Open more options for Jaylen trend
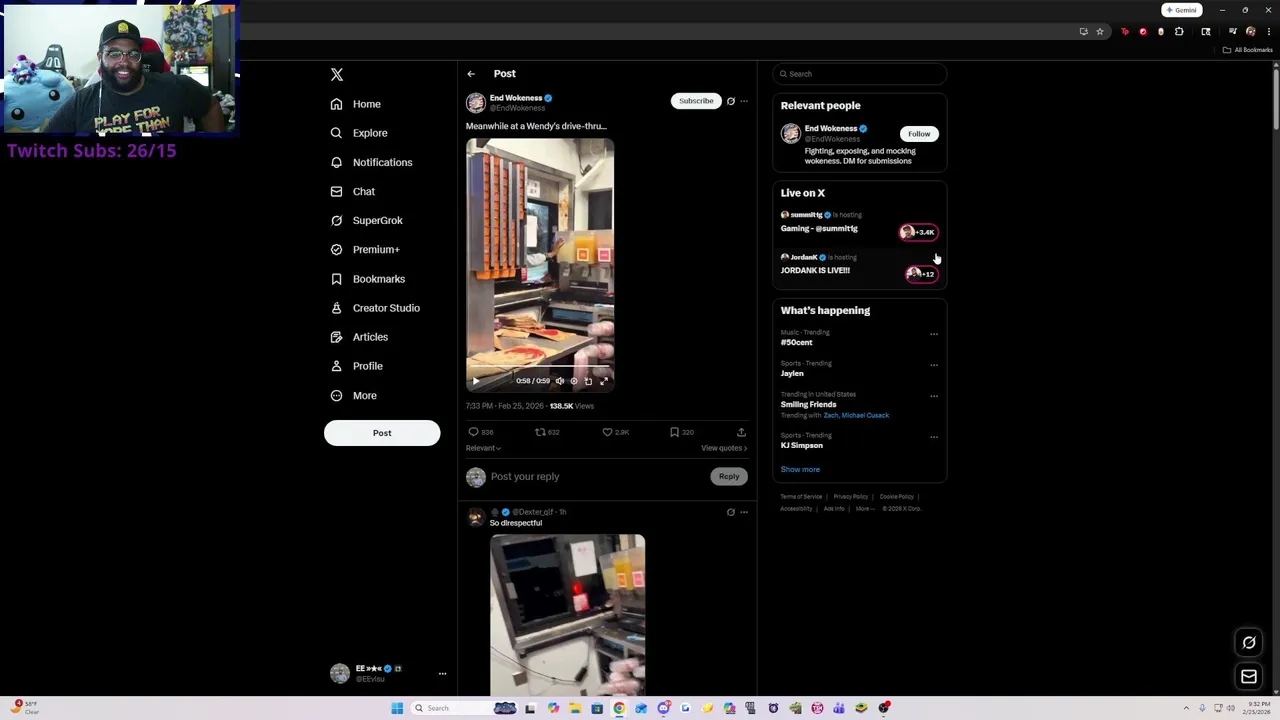The height and width of the screenshot is (720, 1280). (x=934, y=365)
